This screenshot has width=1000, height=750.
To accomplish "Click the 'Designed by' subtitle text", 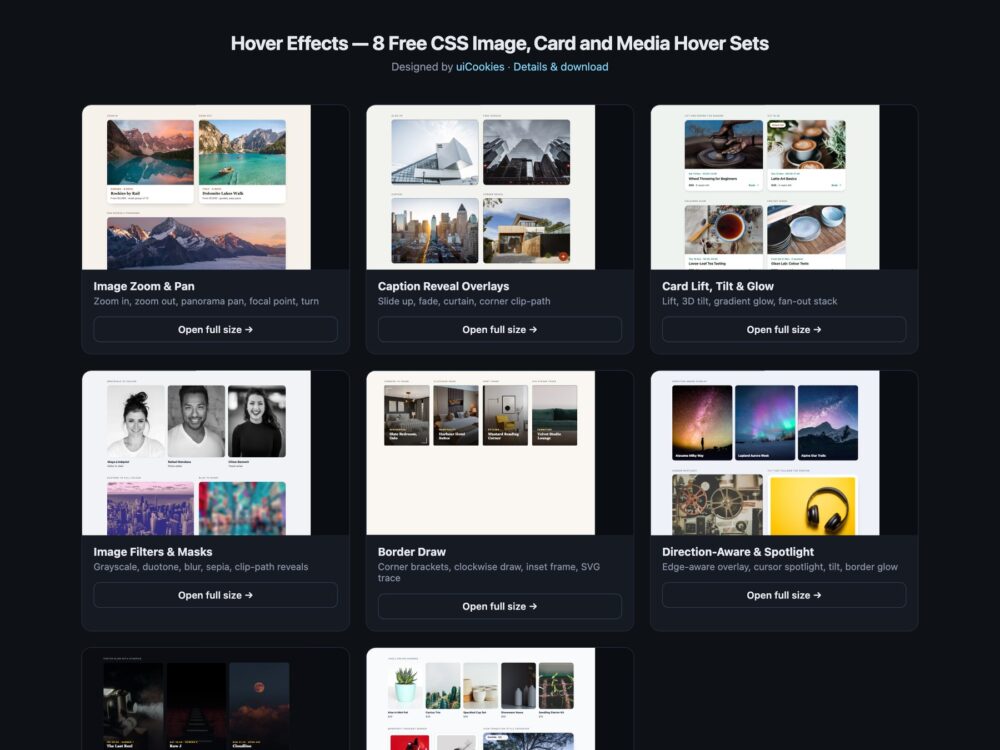I will (x=422, y=67).
